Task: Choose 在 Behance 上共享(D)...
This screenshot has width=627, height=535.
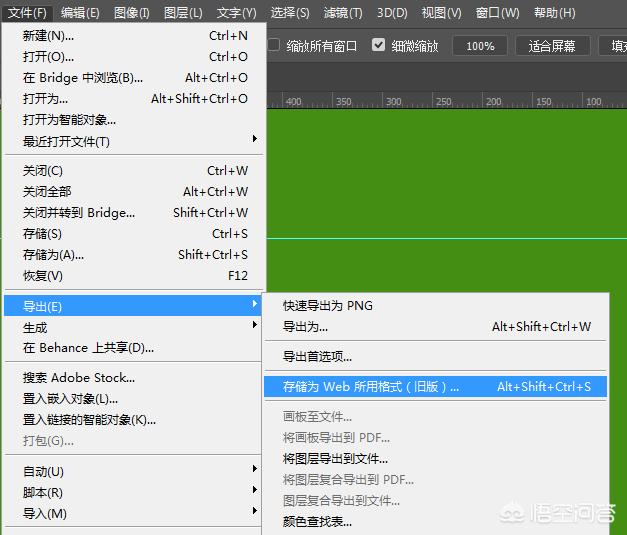Action: pyautogui.click(x=133, y=348)
